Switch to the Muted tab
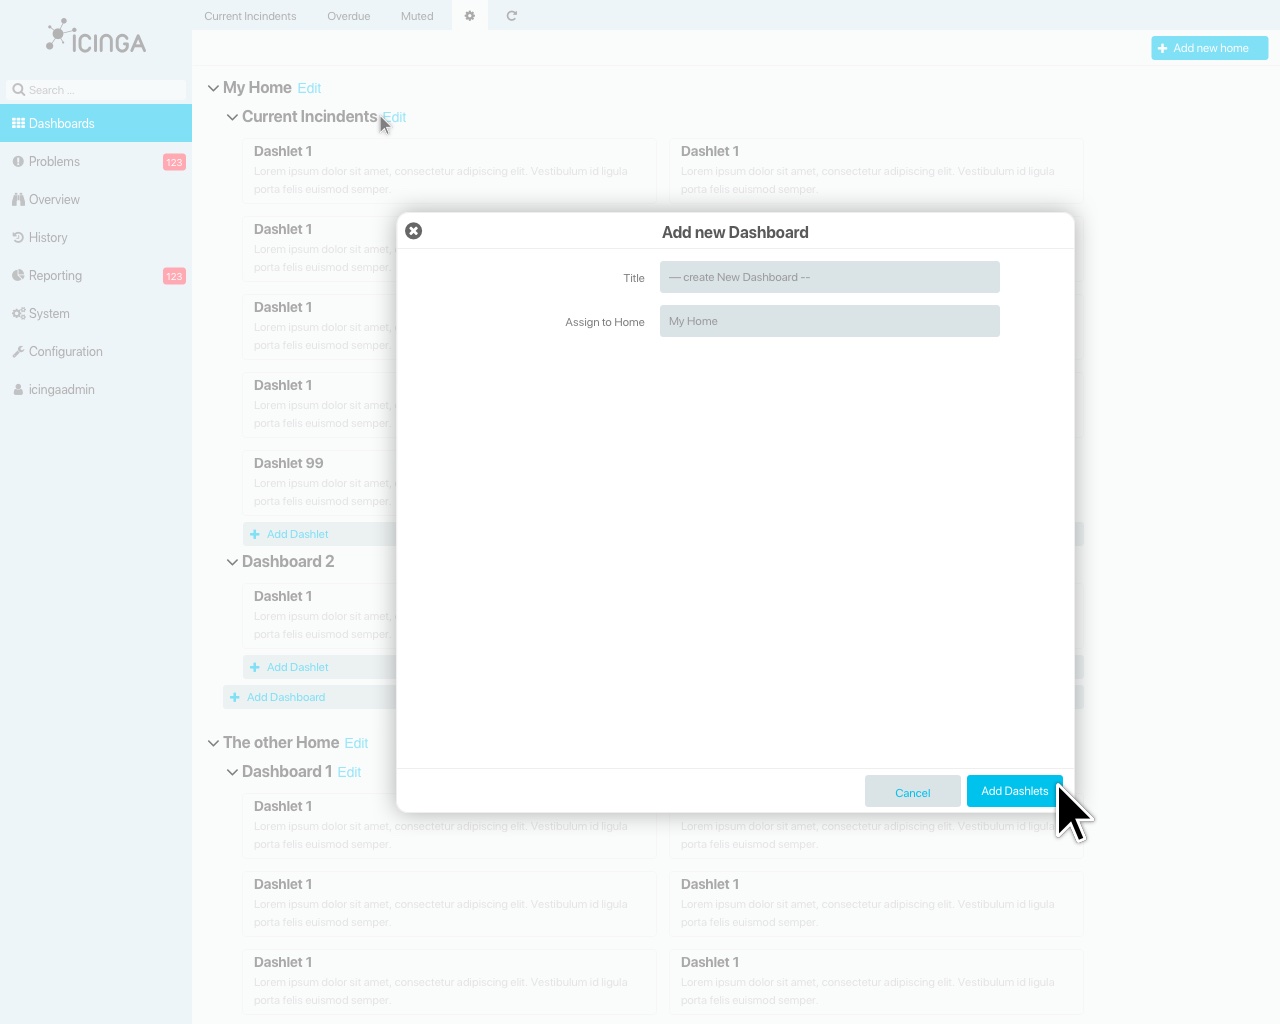Image resolution: width=1280 pixels, height=1024 pixels. pos(416,16)
